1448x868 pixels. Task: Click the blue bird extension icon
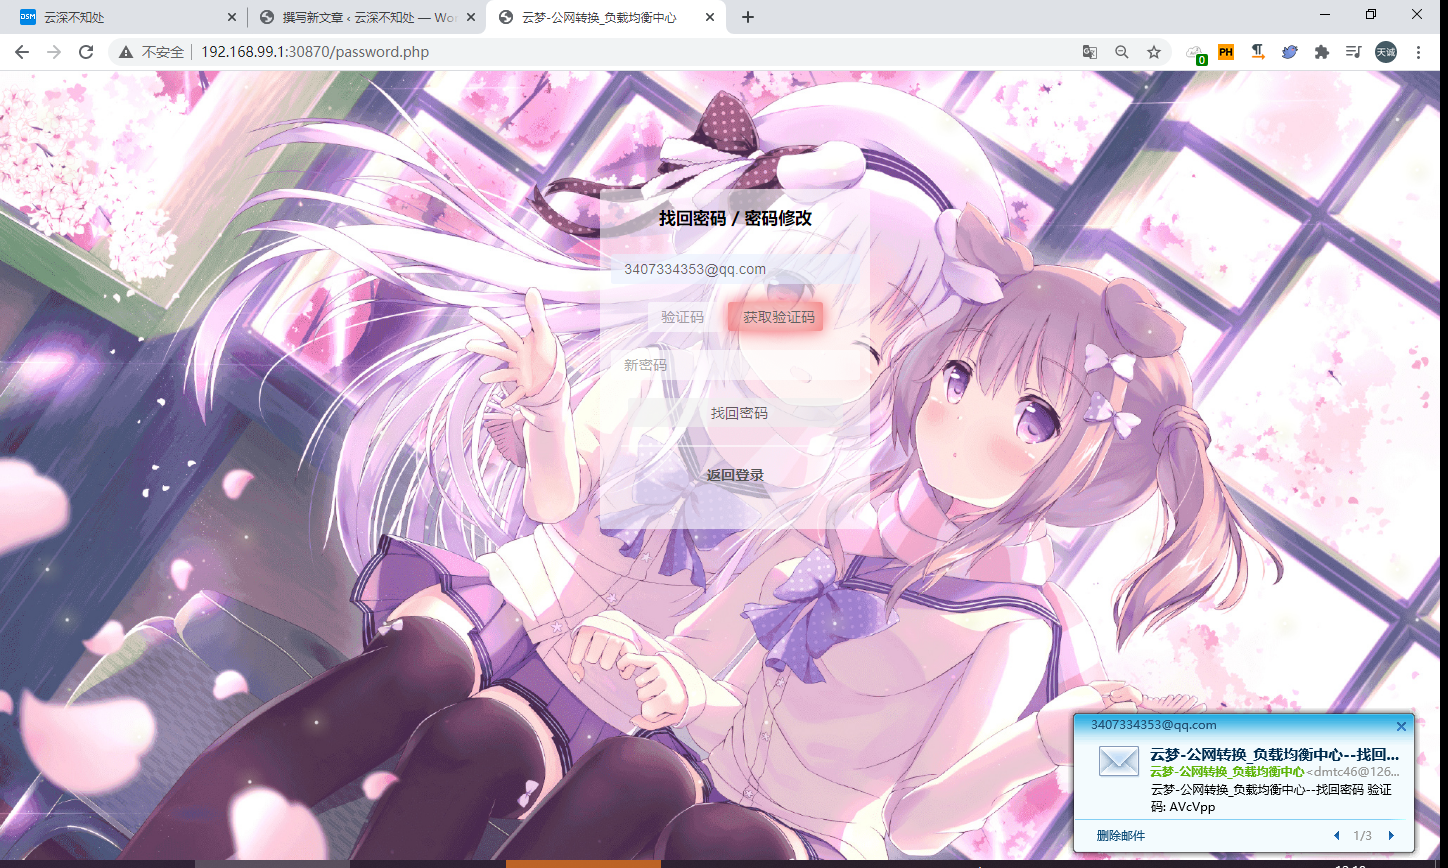[x=1290, y=52]
